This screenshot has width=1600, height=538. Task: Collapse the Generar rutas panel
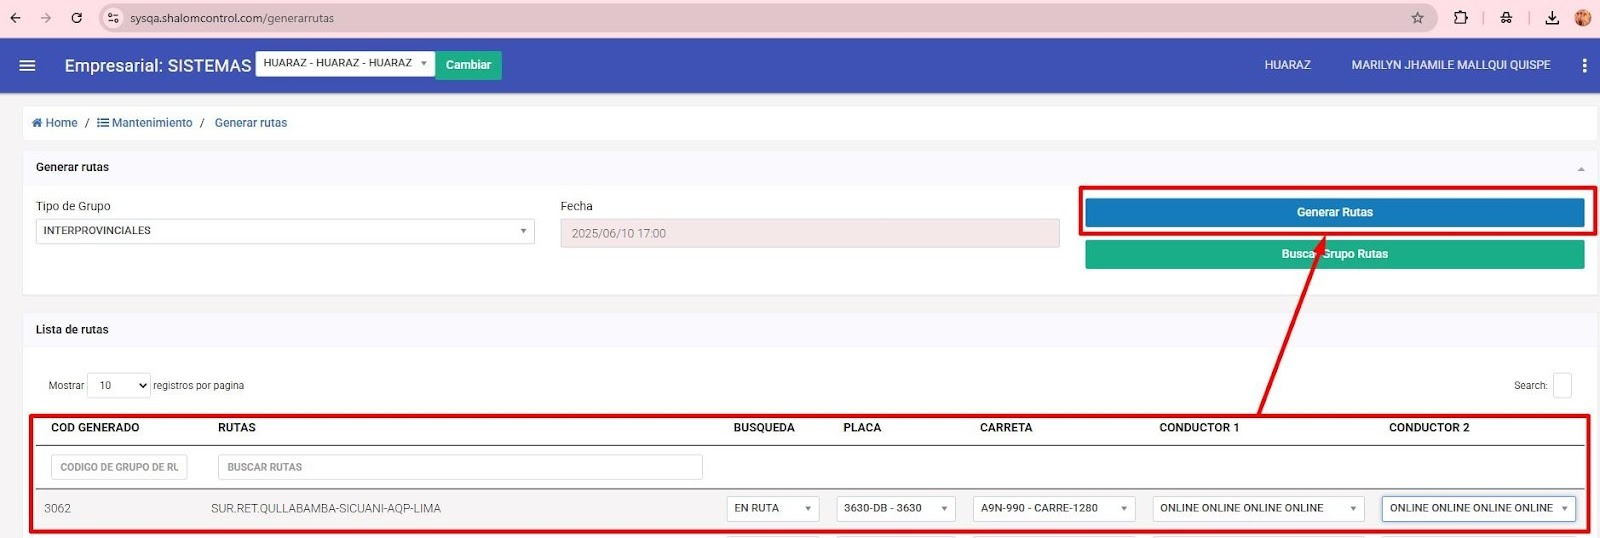point(1581,169)
